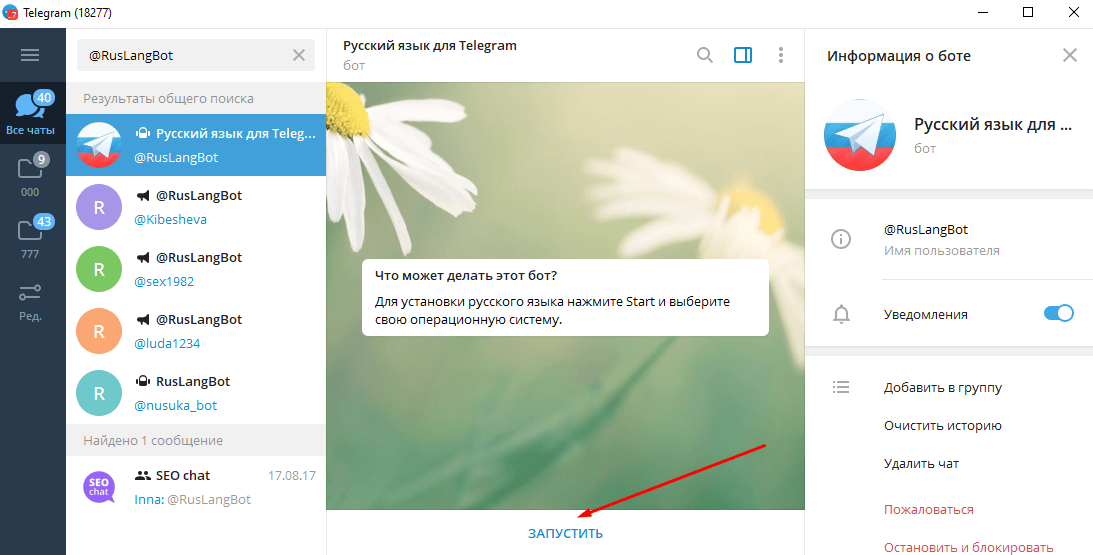Search messages in this chat
1093x555 pixels.
click(705, 56)
